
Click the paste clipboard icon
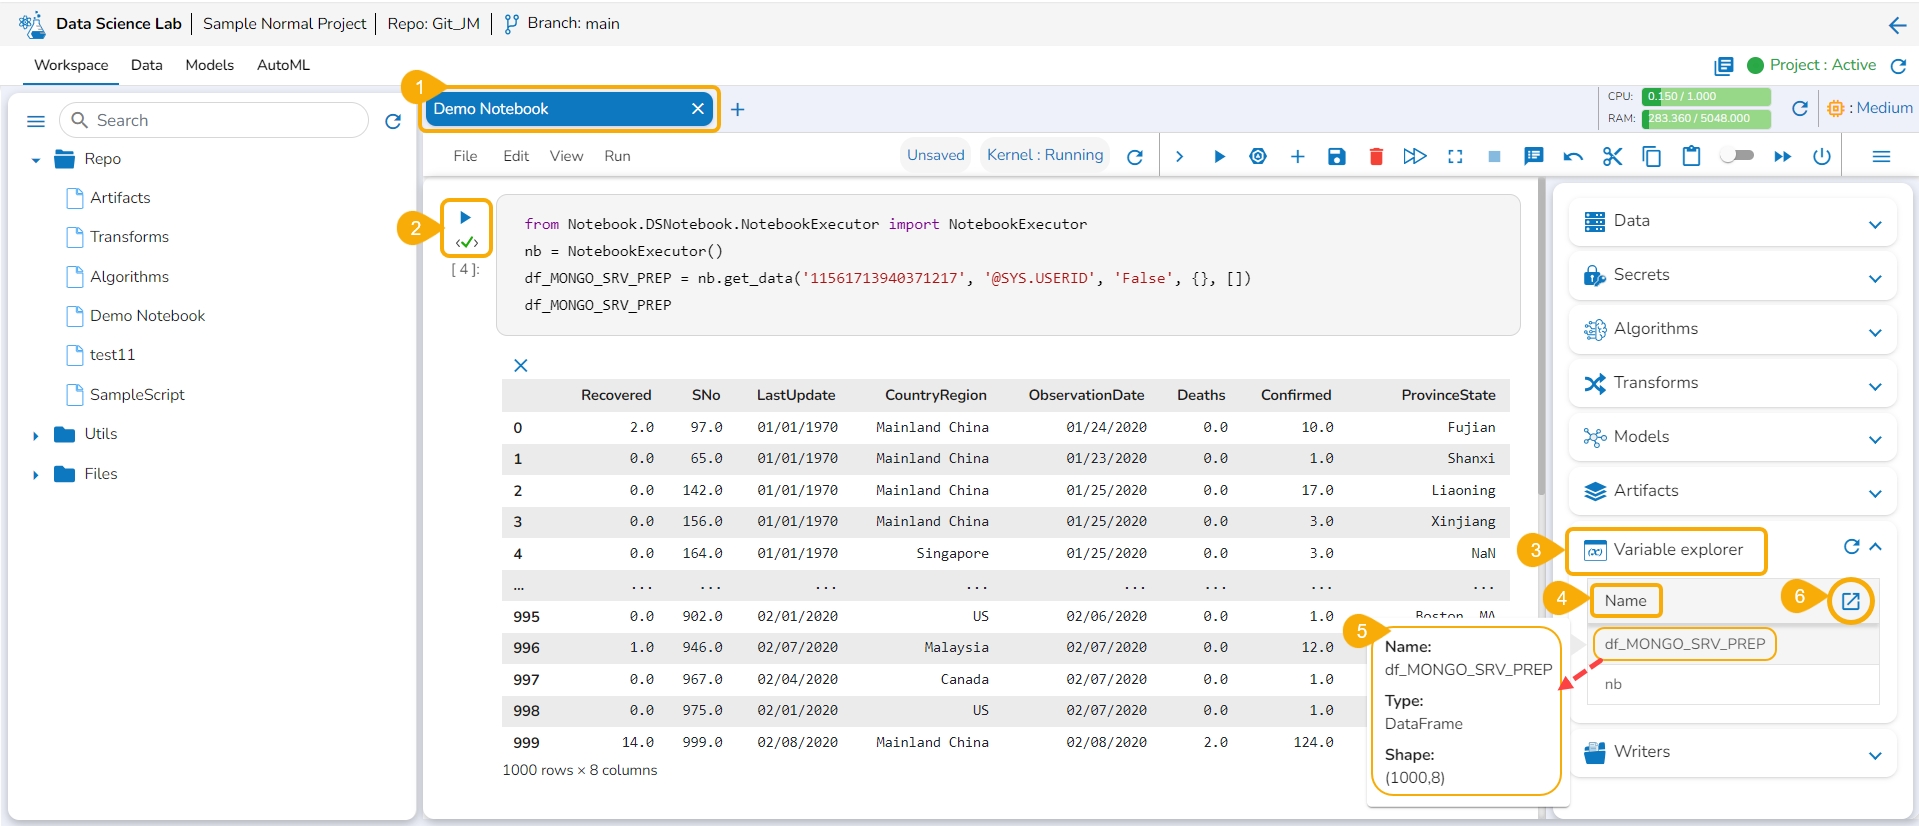1691,156
